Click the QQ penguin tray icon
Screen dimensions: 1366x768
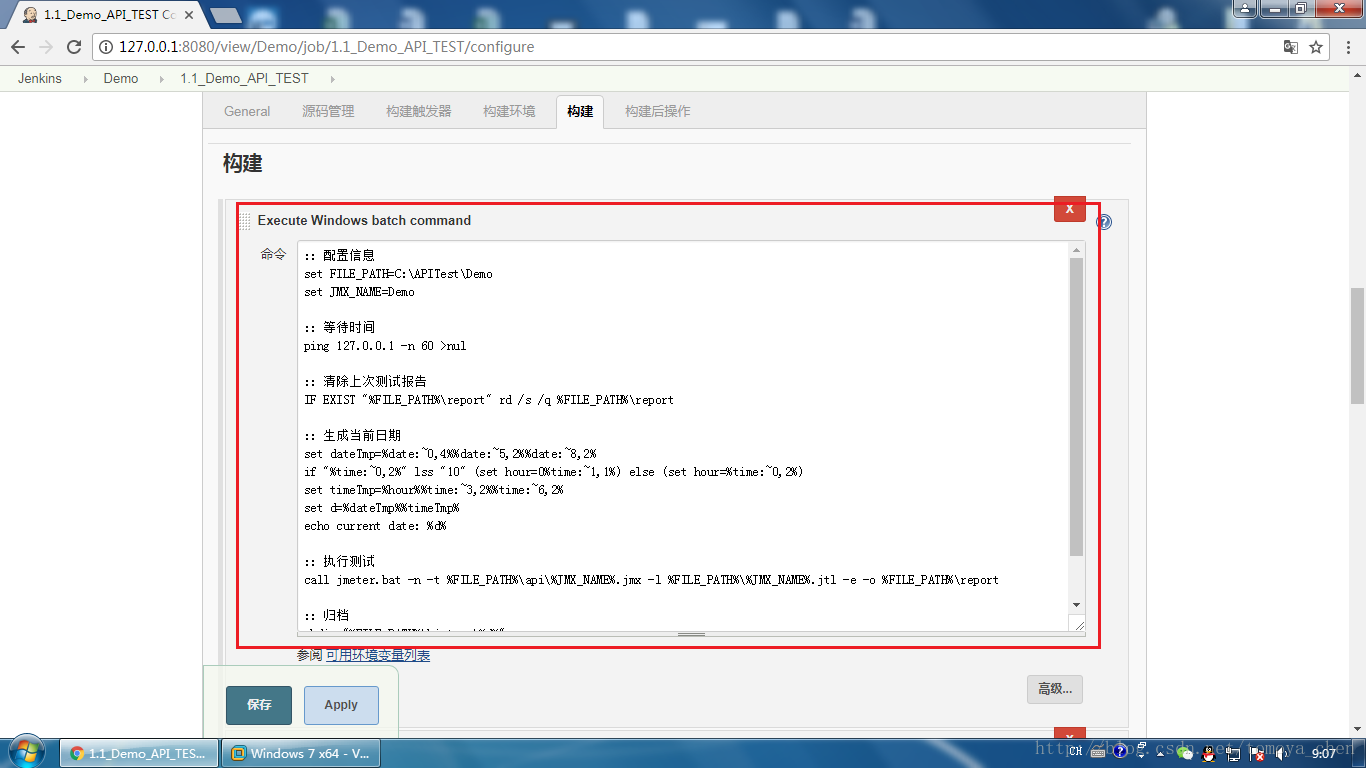pos(1209,752)
